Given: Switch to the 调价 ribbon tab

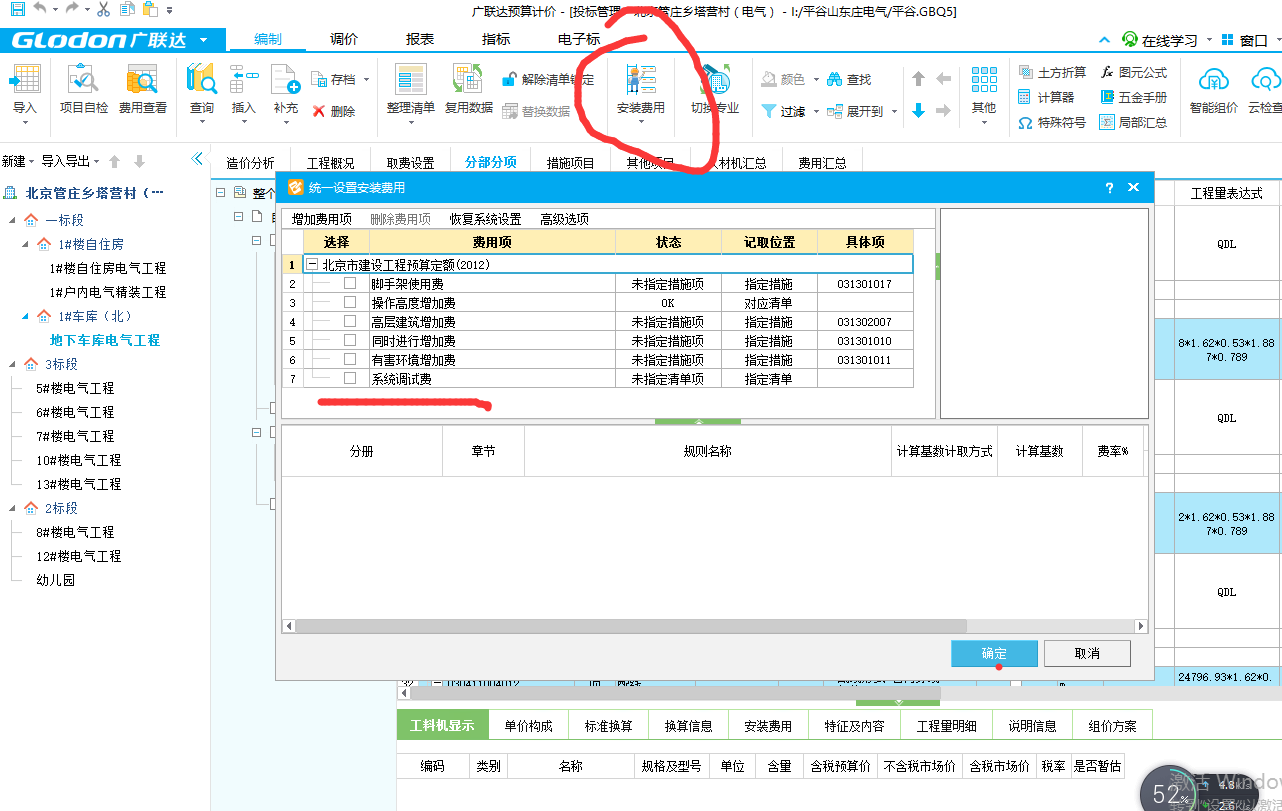Looking at the screenshot, I should tap(344, 40).
